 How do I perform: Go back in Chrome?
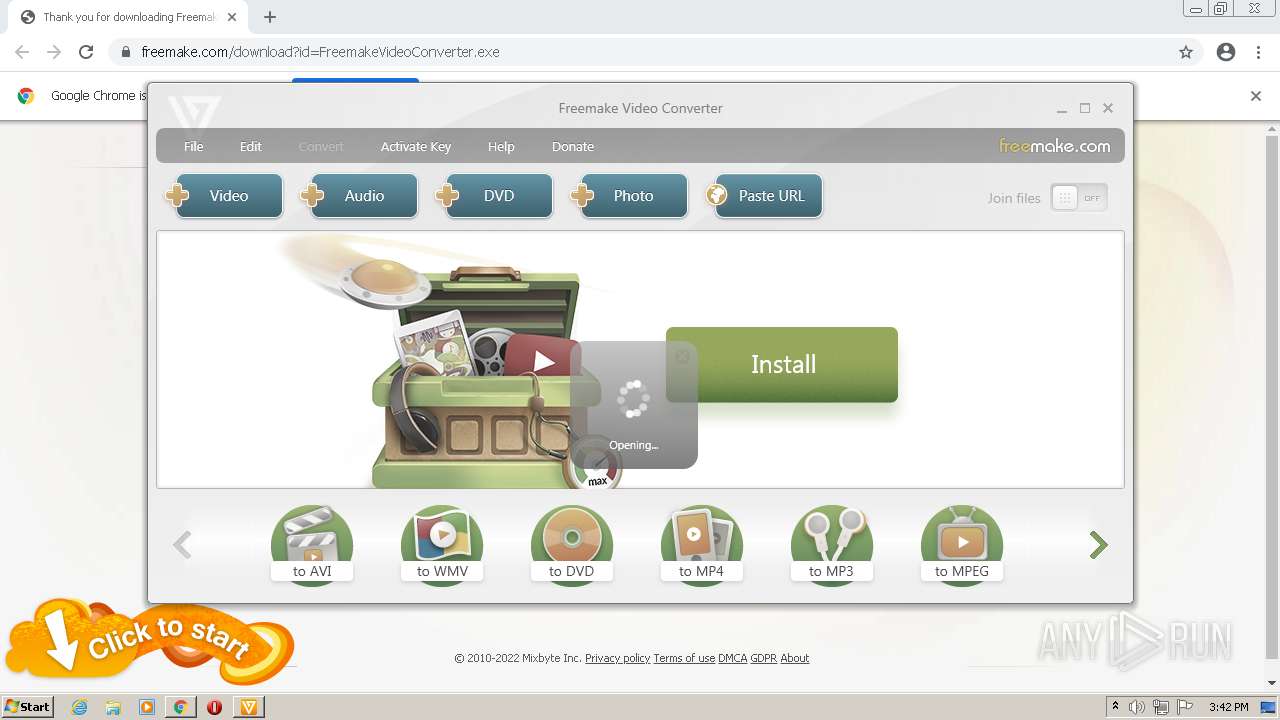pos(22,52)
